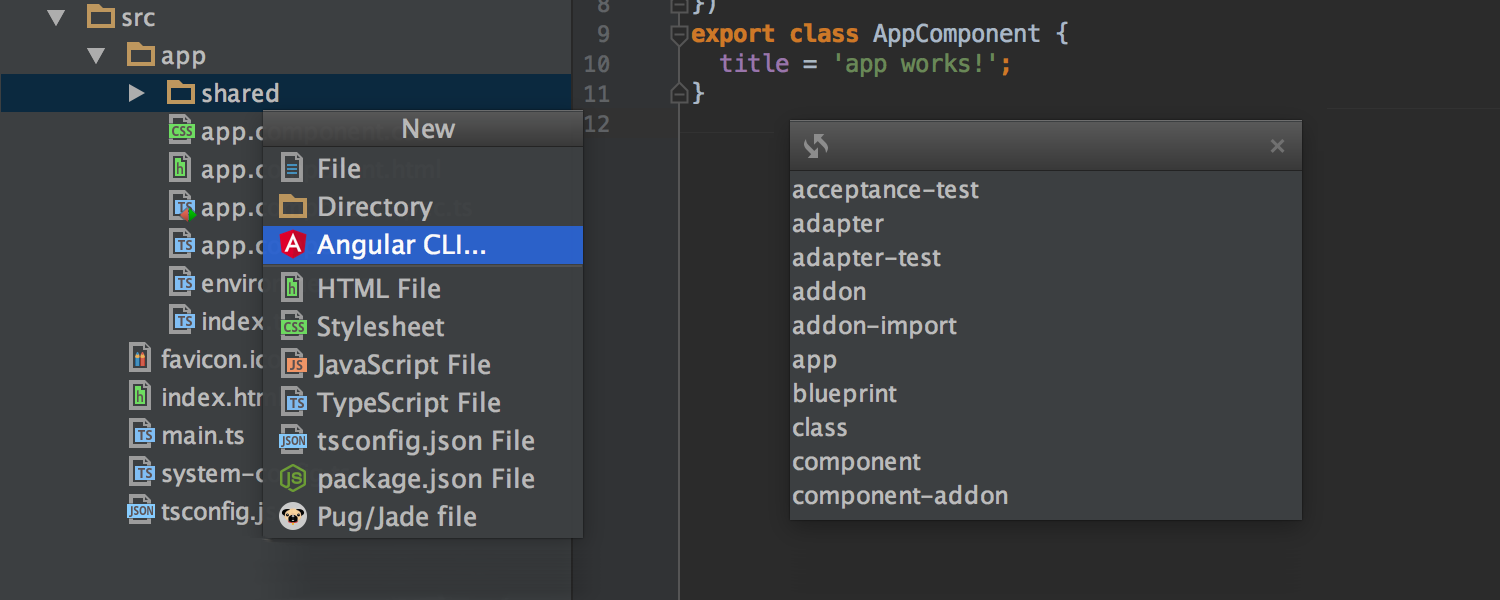Image resolution: width=1500 pixels, height=600 pixels.
Task: Click the HTML File icon in menu
Action: (292, 288)
